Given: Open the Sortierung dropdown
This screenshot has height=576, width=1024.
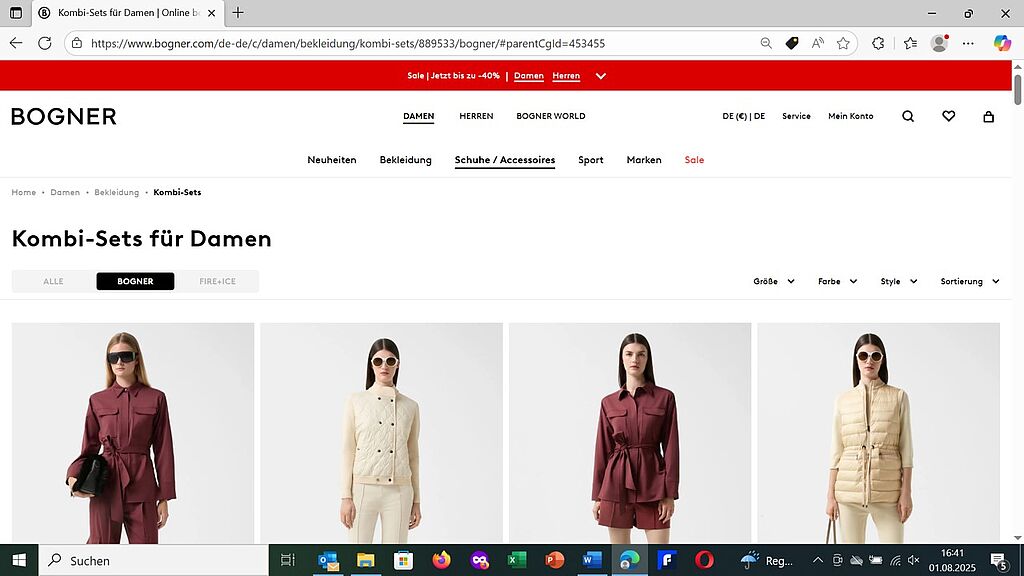Looking at the screenshot, I should [970, 281].
